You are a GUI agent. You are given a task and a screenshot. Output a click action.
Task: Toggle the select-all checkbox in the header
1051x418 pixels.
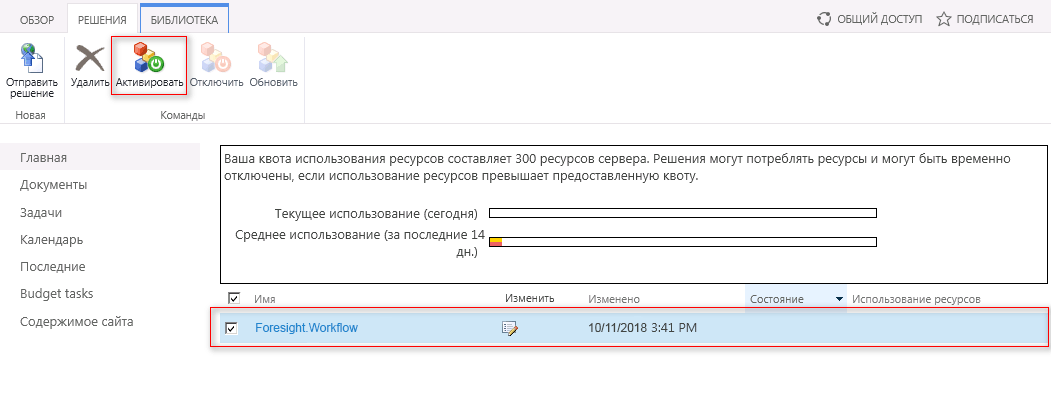pos(234,298)
